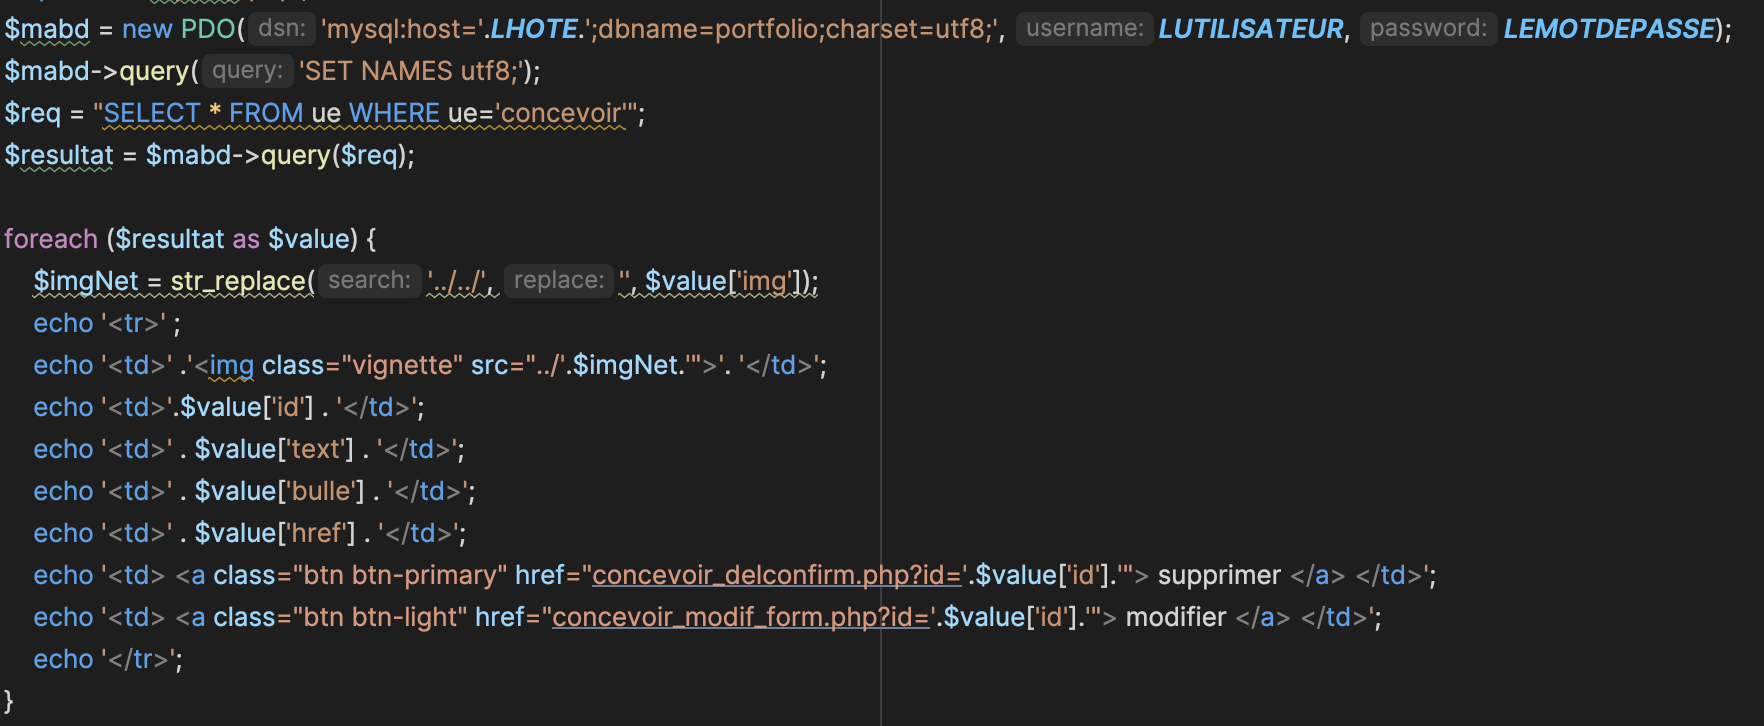Click the str_replace function name
The width and height of the screenshot is (1764, 726).
(238, 281)
